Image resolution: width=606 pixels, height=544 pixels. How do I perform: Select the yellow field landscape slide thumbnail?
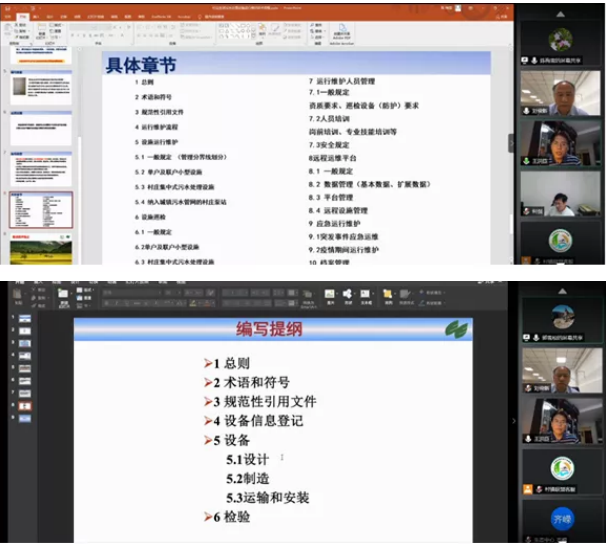[41, 248]
